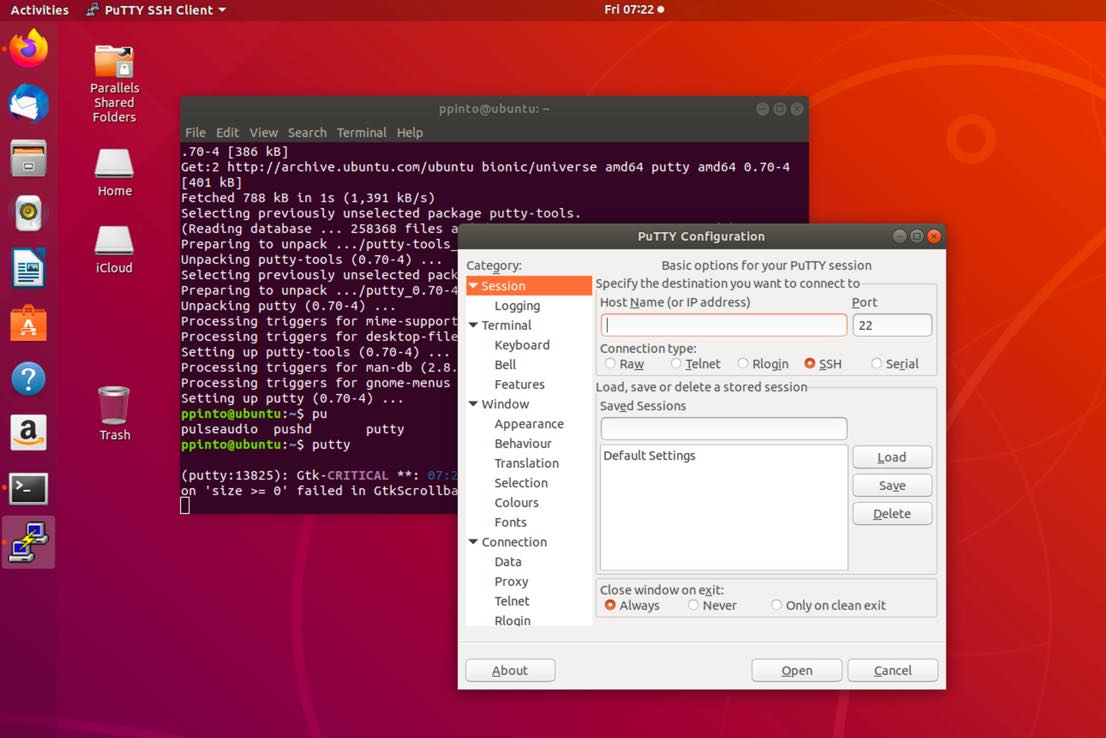Select the Colours category in tree
Image resolution: width=1106 pixels, height=738 pixels.
click(x=516, y=502)
